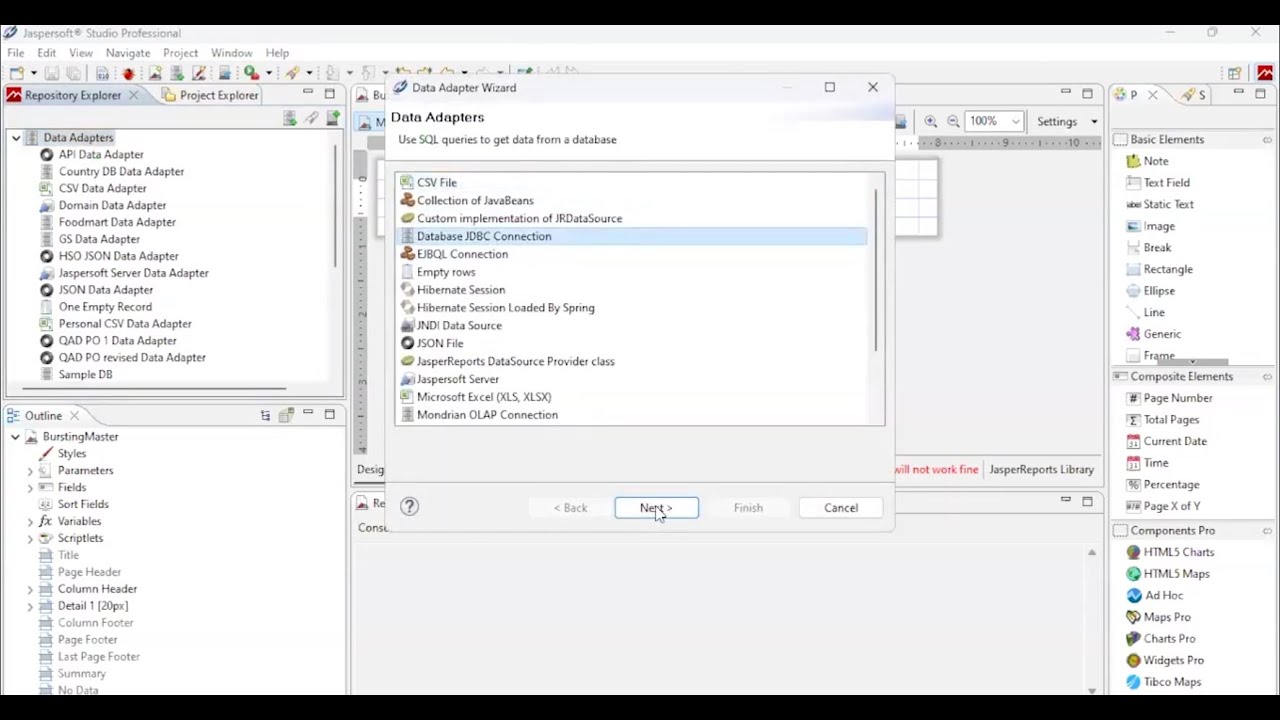
Task: Collapse the BurstingMaster outline node
Action: (x=15, y=437)
